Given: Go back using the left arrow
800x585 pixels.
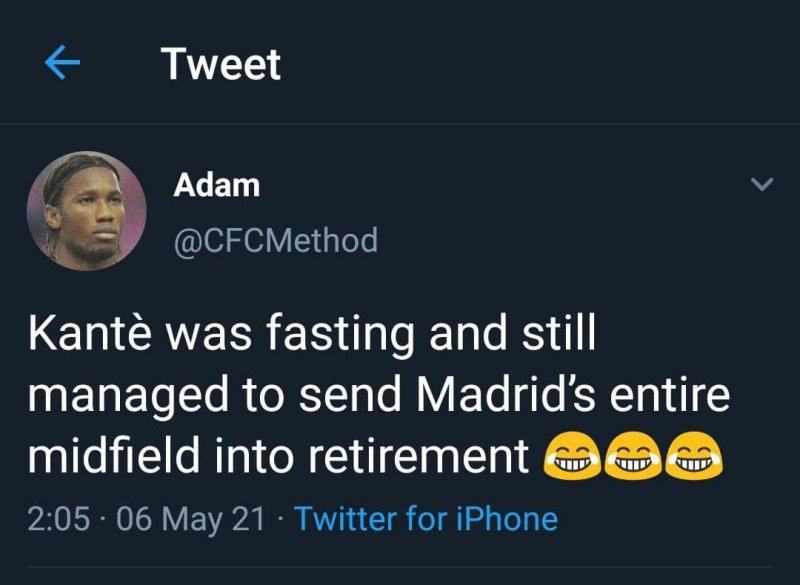Looking at the screenshot, I should [x=63, y=64].
